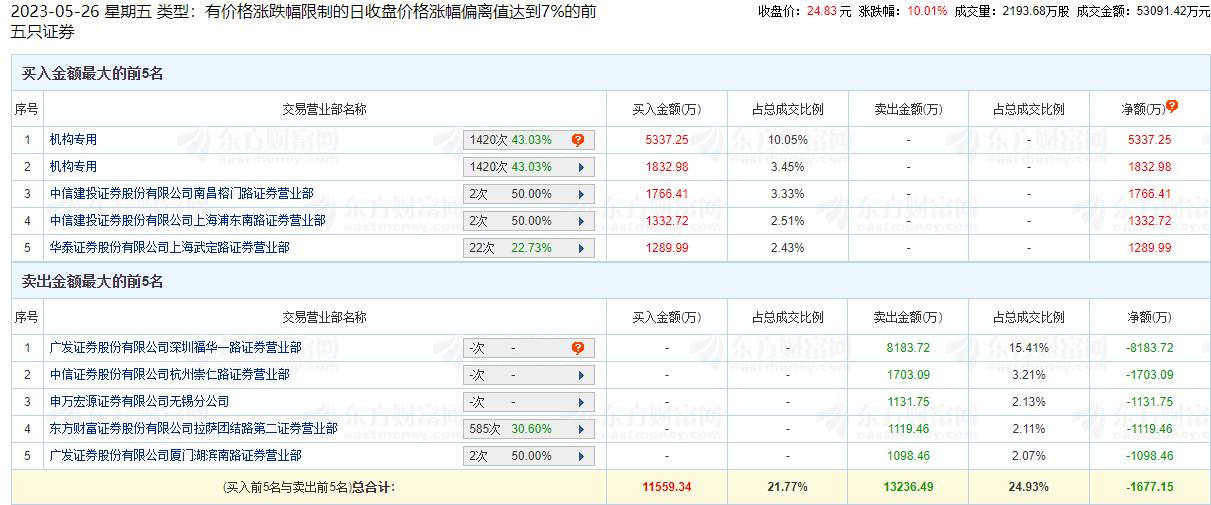
Task: Click the arrow icon for 中信建投南昌榕门路 row
Action: (580, 194)
